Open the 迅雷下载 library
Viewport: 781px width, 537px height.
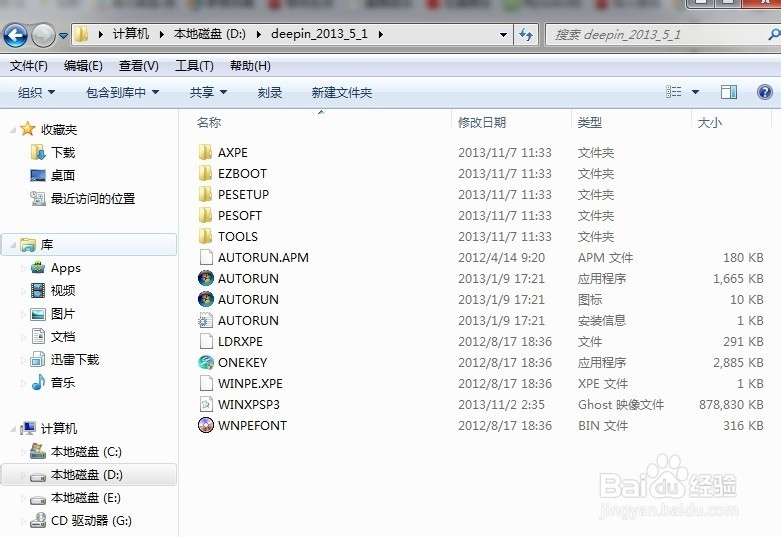(75, 360)
